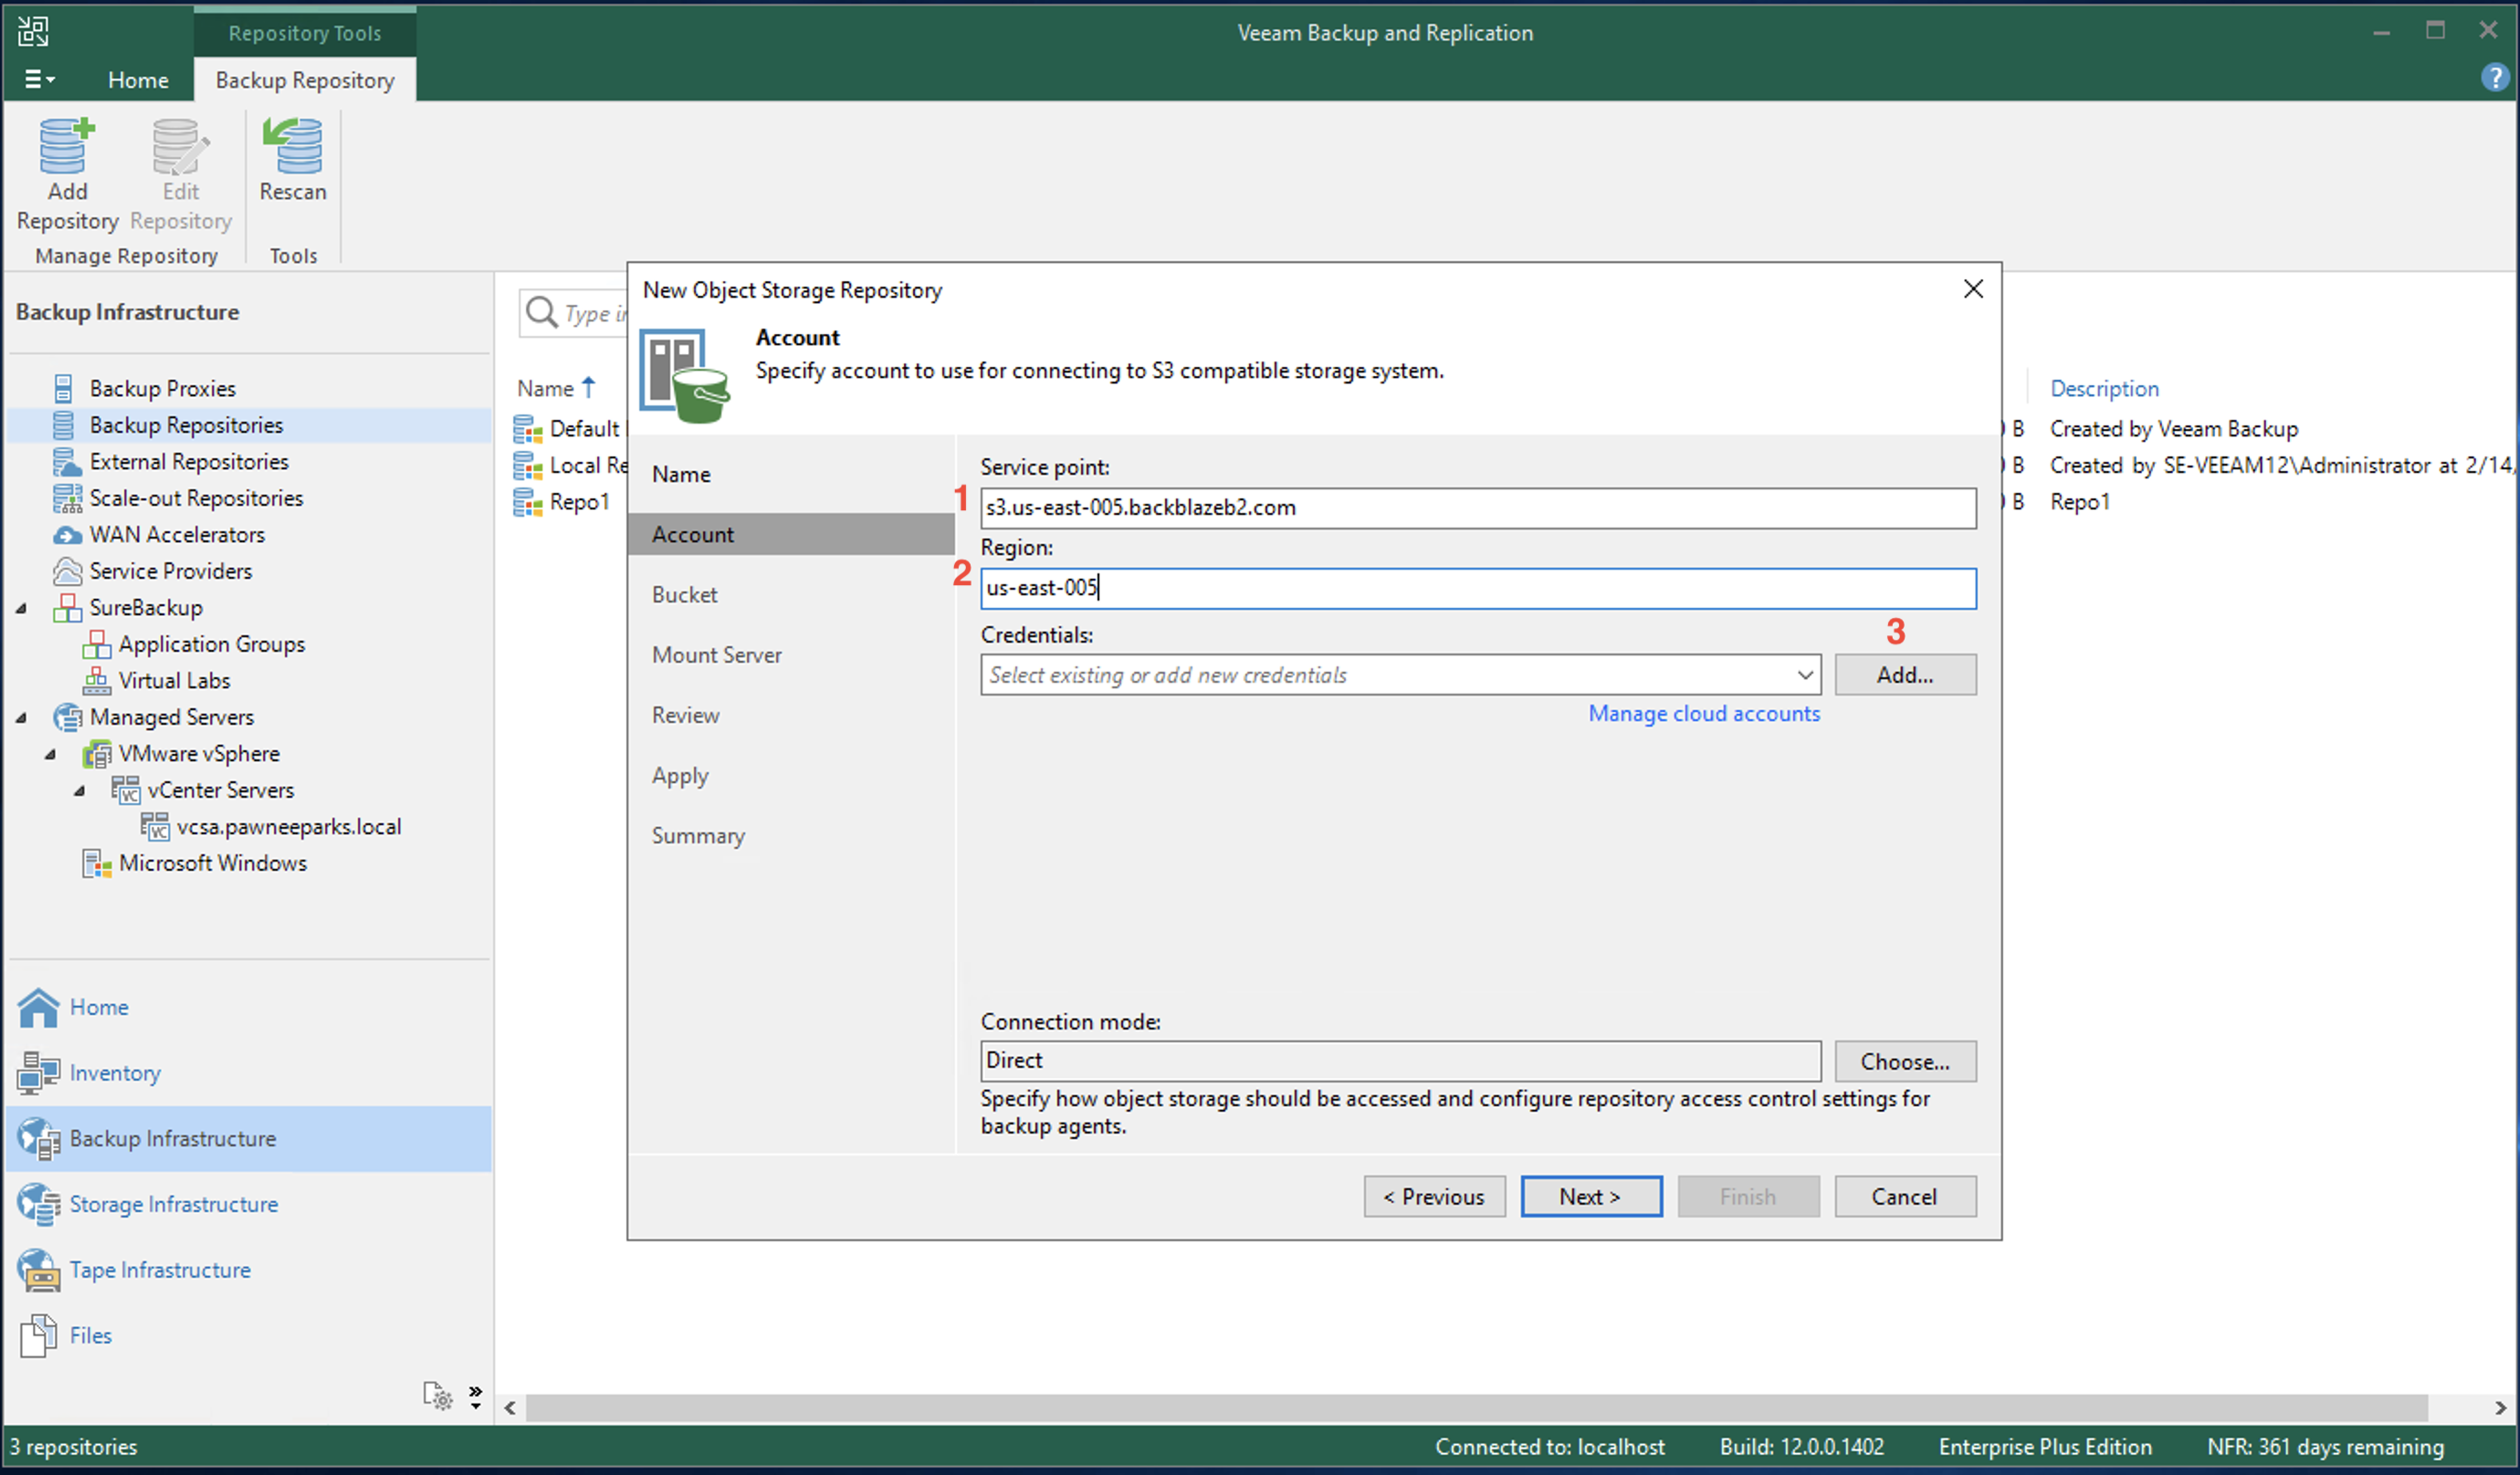Click the Choose... connection mode button
The image size is (2520, 1475).
pyautogui.click(x=1904, y=1061)
